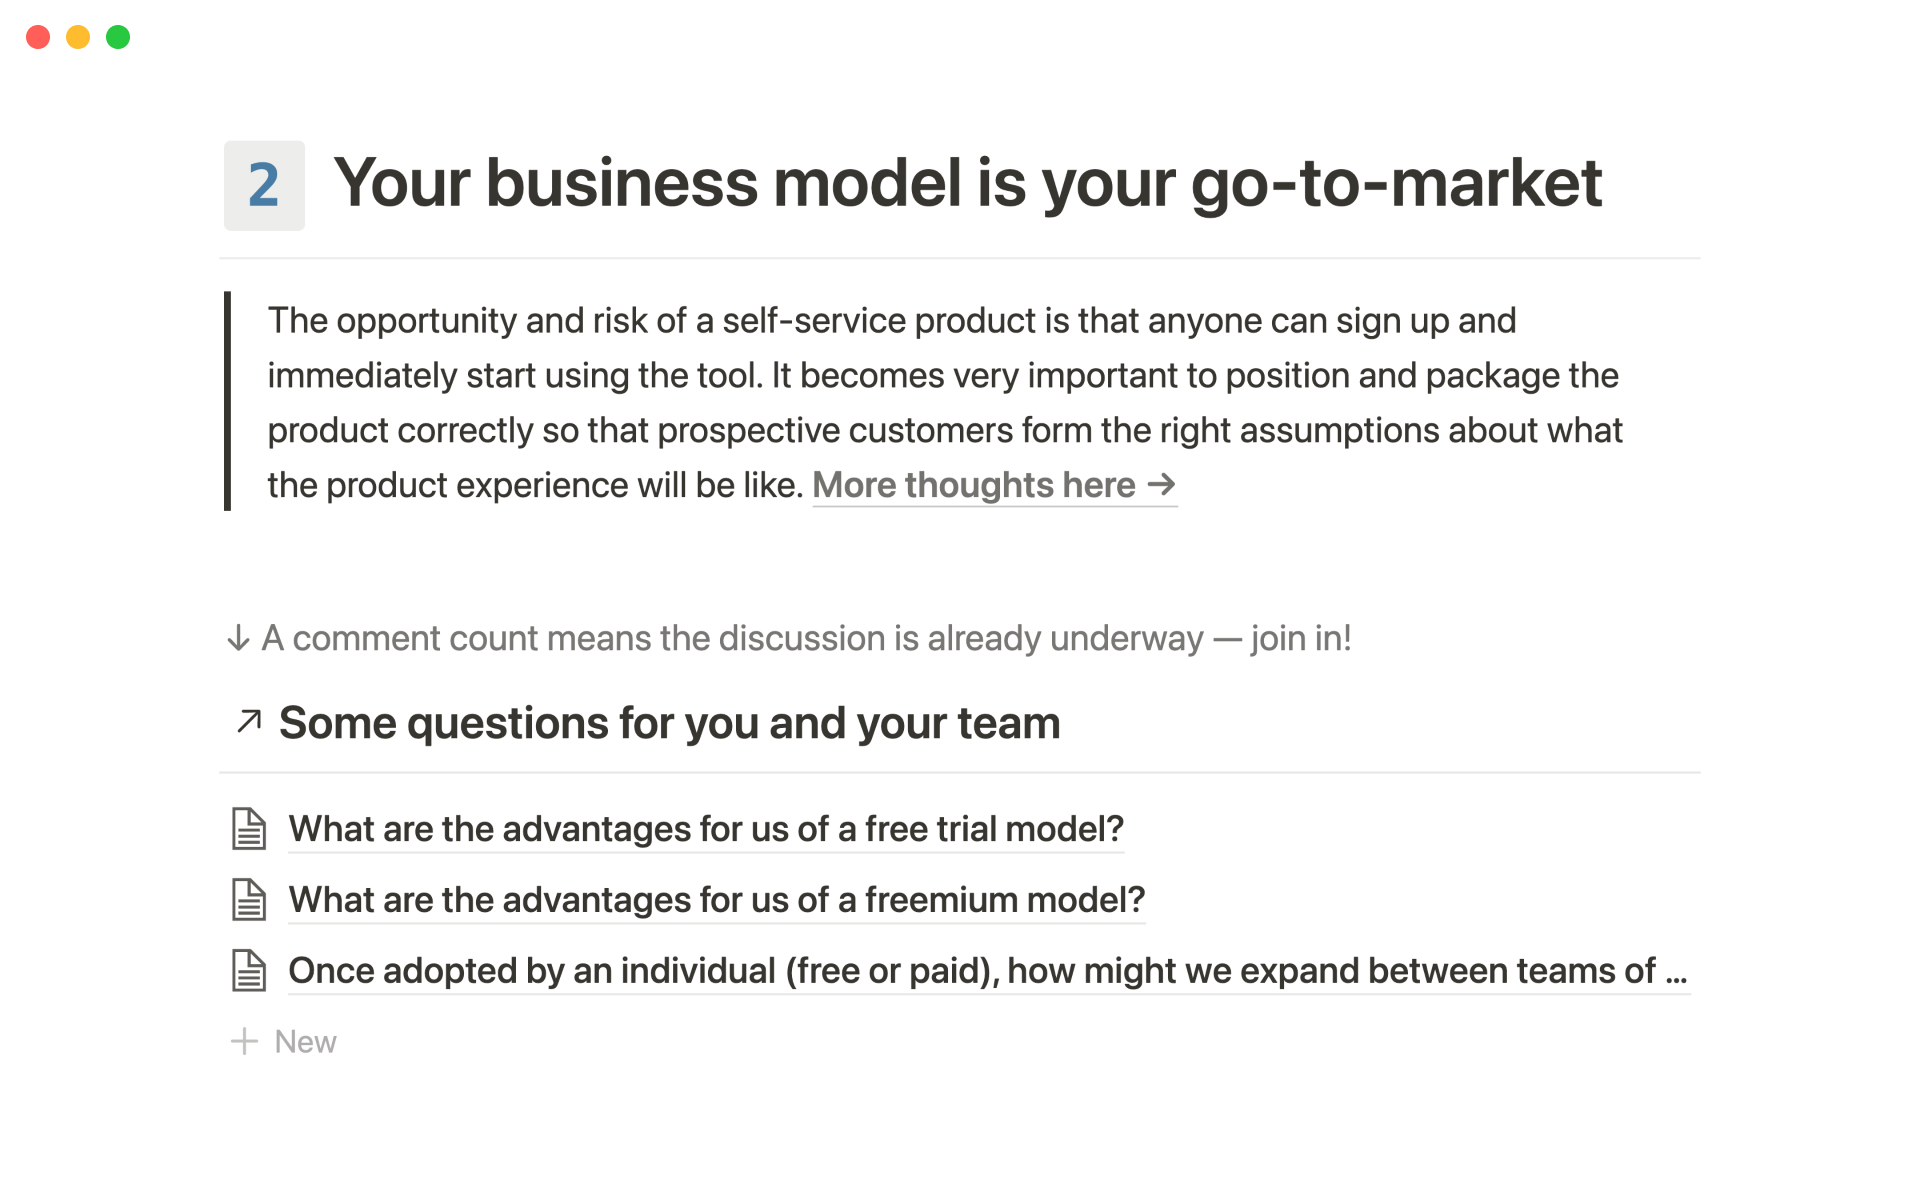Open 'What are the advantages of a free trial model?'

click(x=706, y=829)
